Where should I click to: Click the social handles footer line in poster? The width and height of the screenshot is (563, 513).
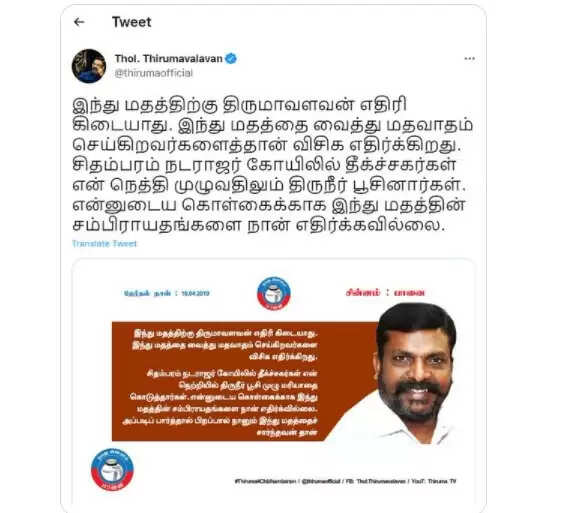click(345, 481)
